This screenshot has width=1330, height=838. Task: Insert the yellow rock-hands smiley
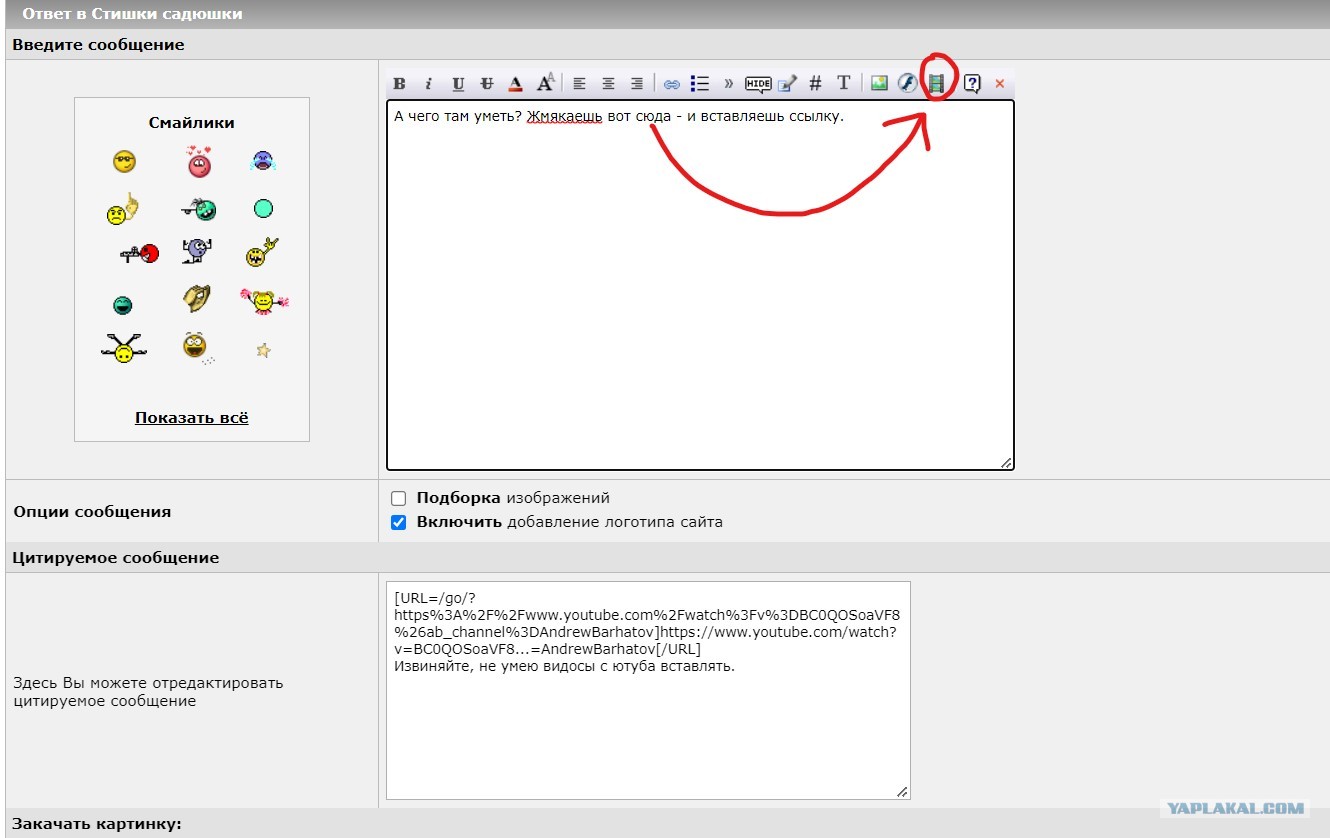pyautogui.click(x=261, y=252)
